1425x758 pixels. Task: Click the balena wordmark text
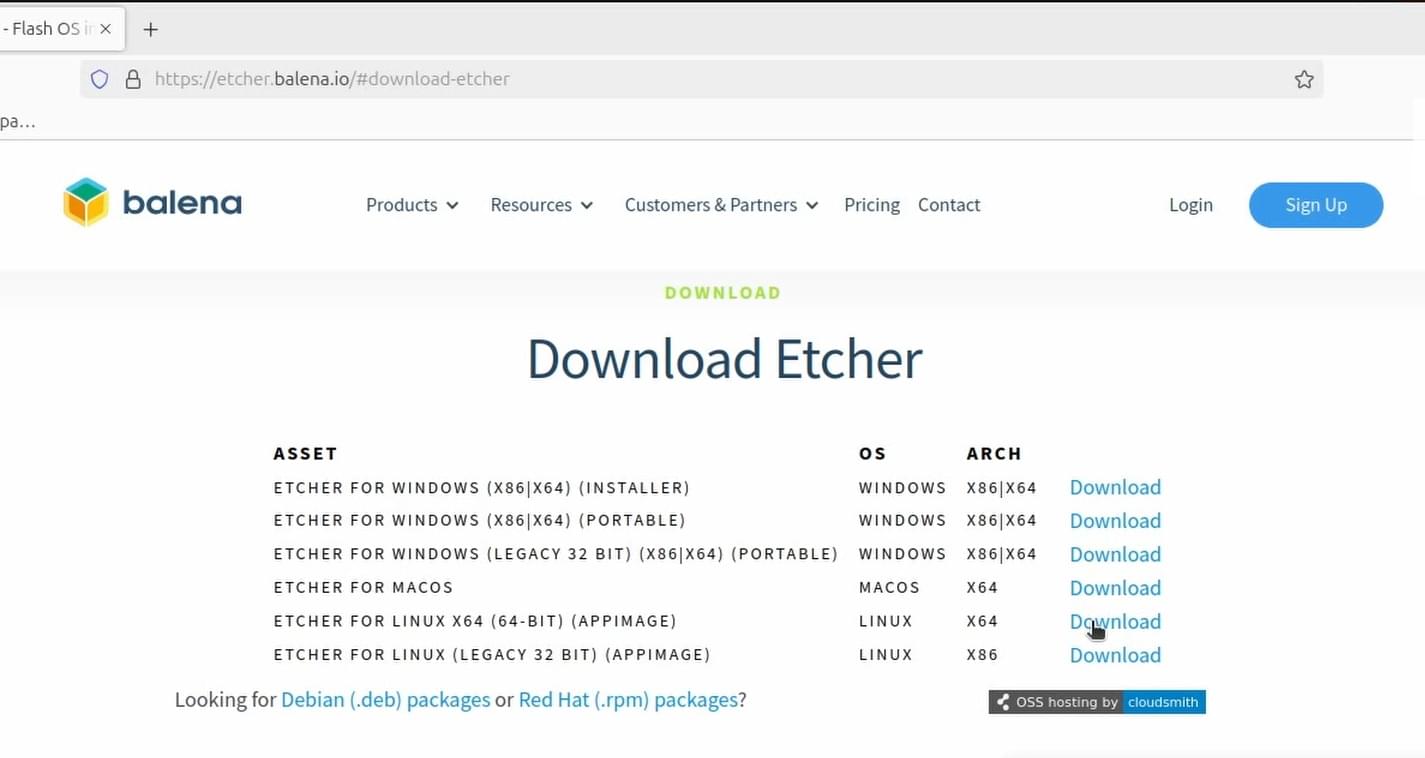tap(182, 204)
